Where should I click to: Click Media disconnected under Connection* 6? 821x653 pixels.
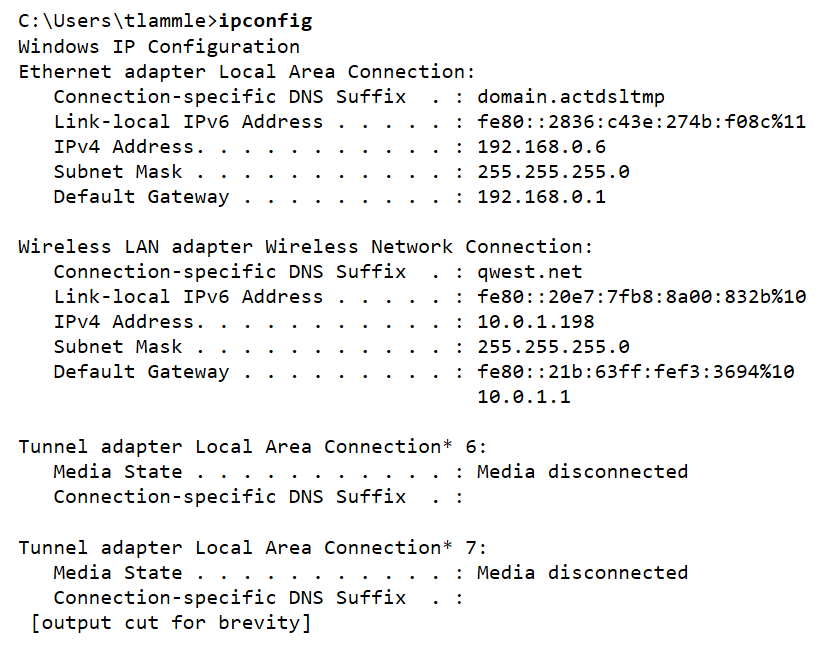(x=582, y=472)
